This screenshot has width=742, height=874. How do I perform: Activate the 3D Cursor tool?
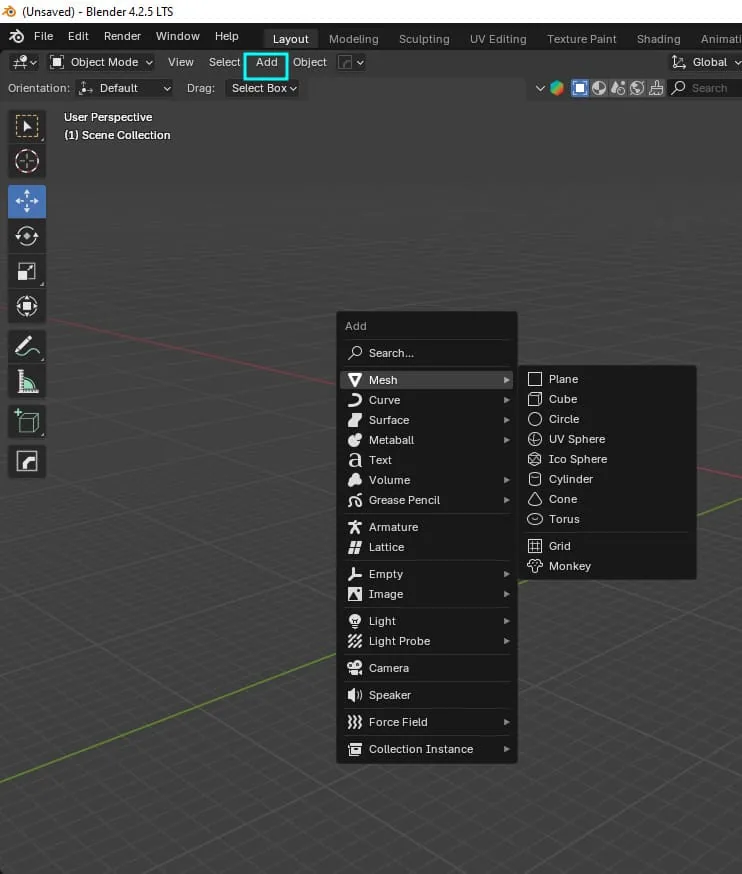pos(27,161)
